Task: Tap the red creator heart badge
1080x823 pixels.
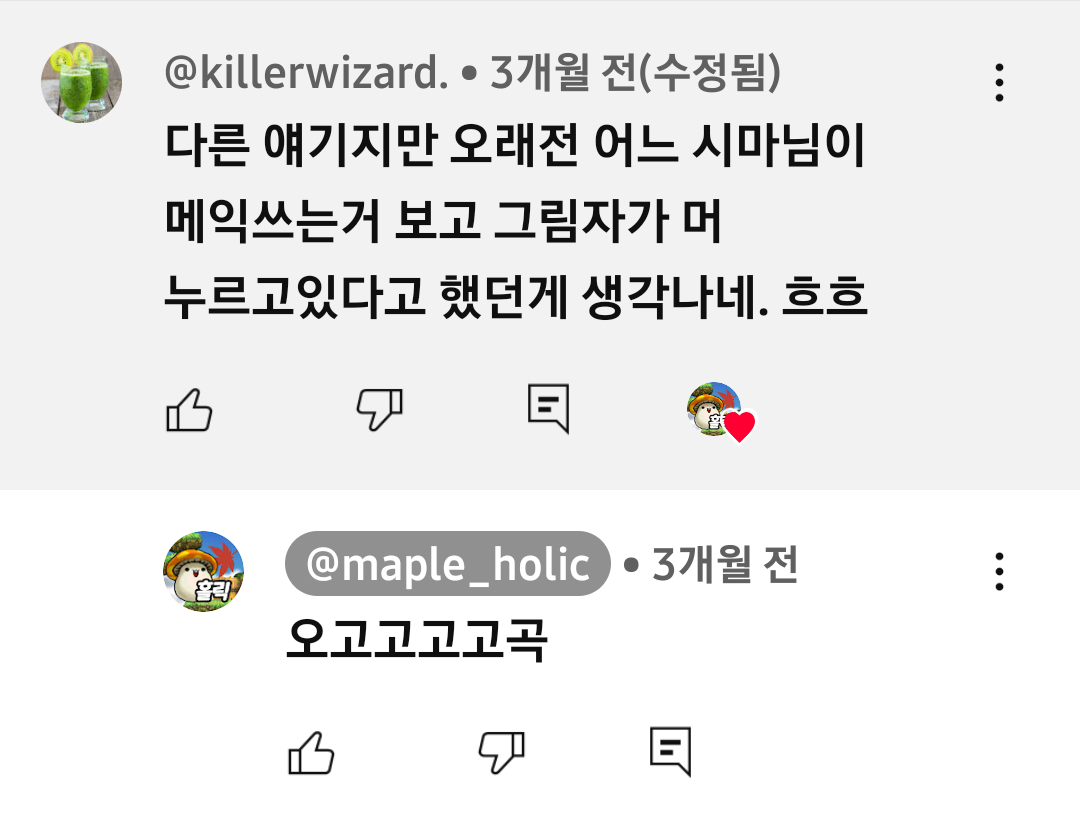Action: (740, 426)
